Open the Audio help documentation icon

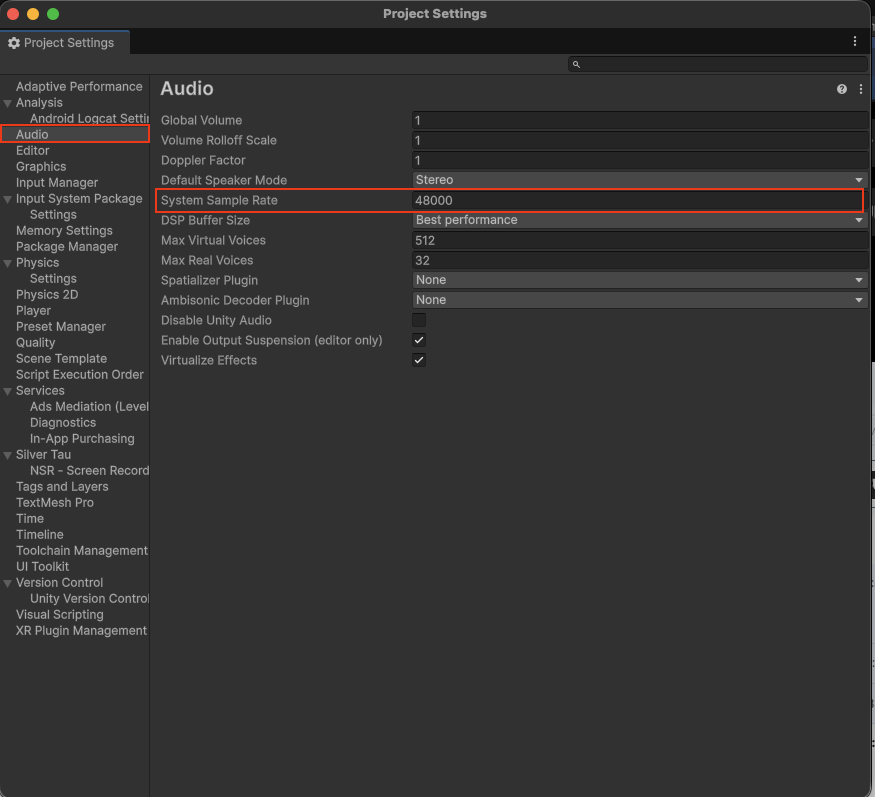tap(842, 89)
